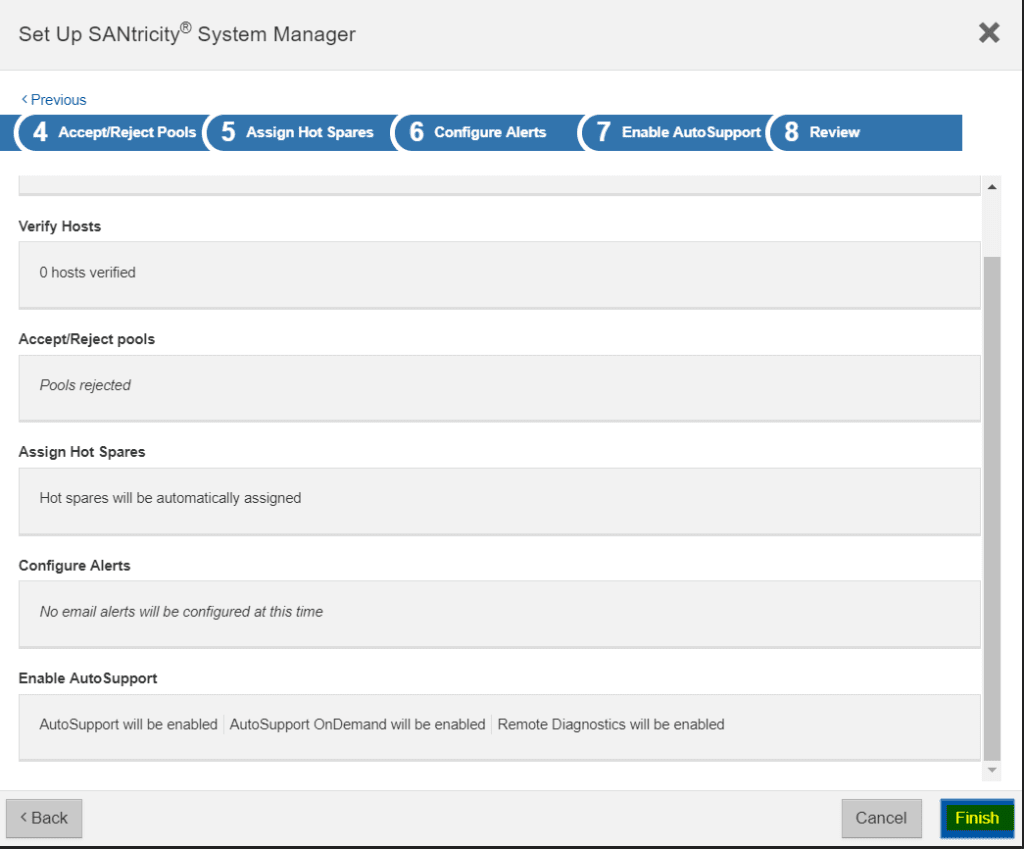The width and height of the screenshot is (1024, 849).
Task: Cancel the setup wizard
Action: 881,817
